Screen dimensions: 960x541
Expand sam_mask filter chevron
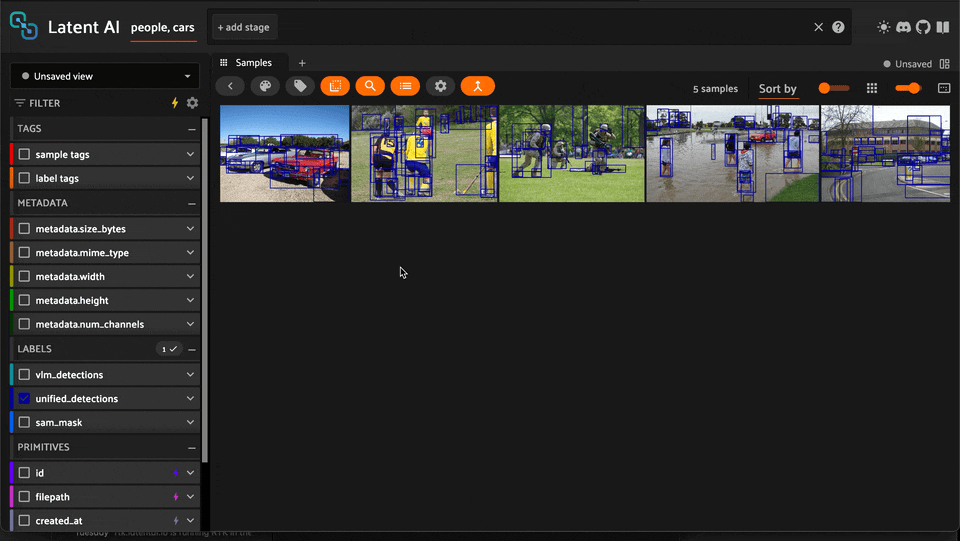190,422
